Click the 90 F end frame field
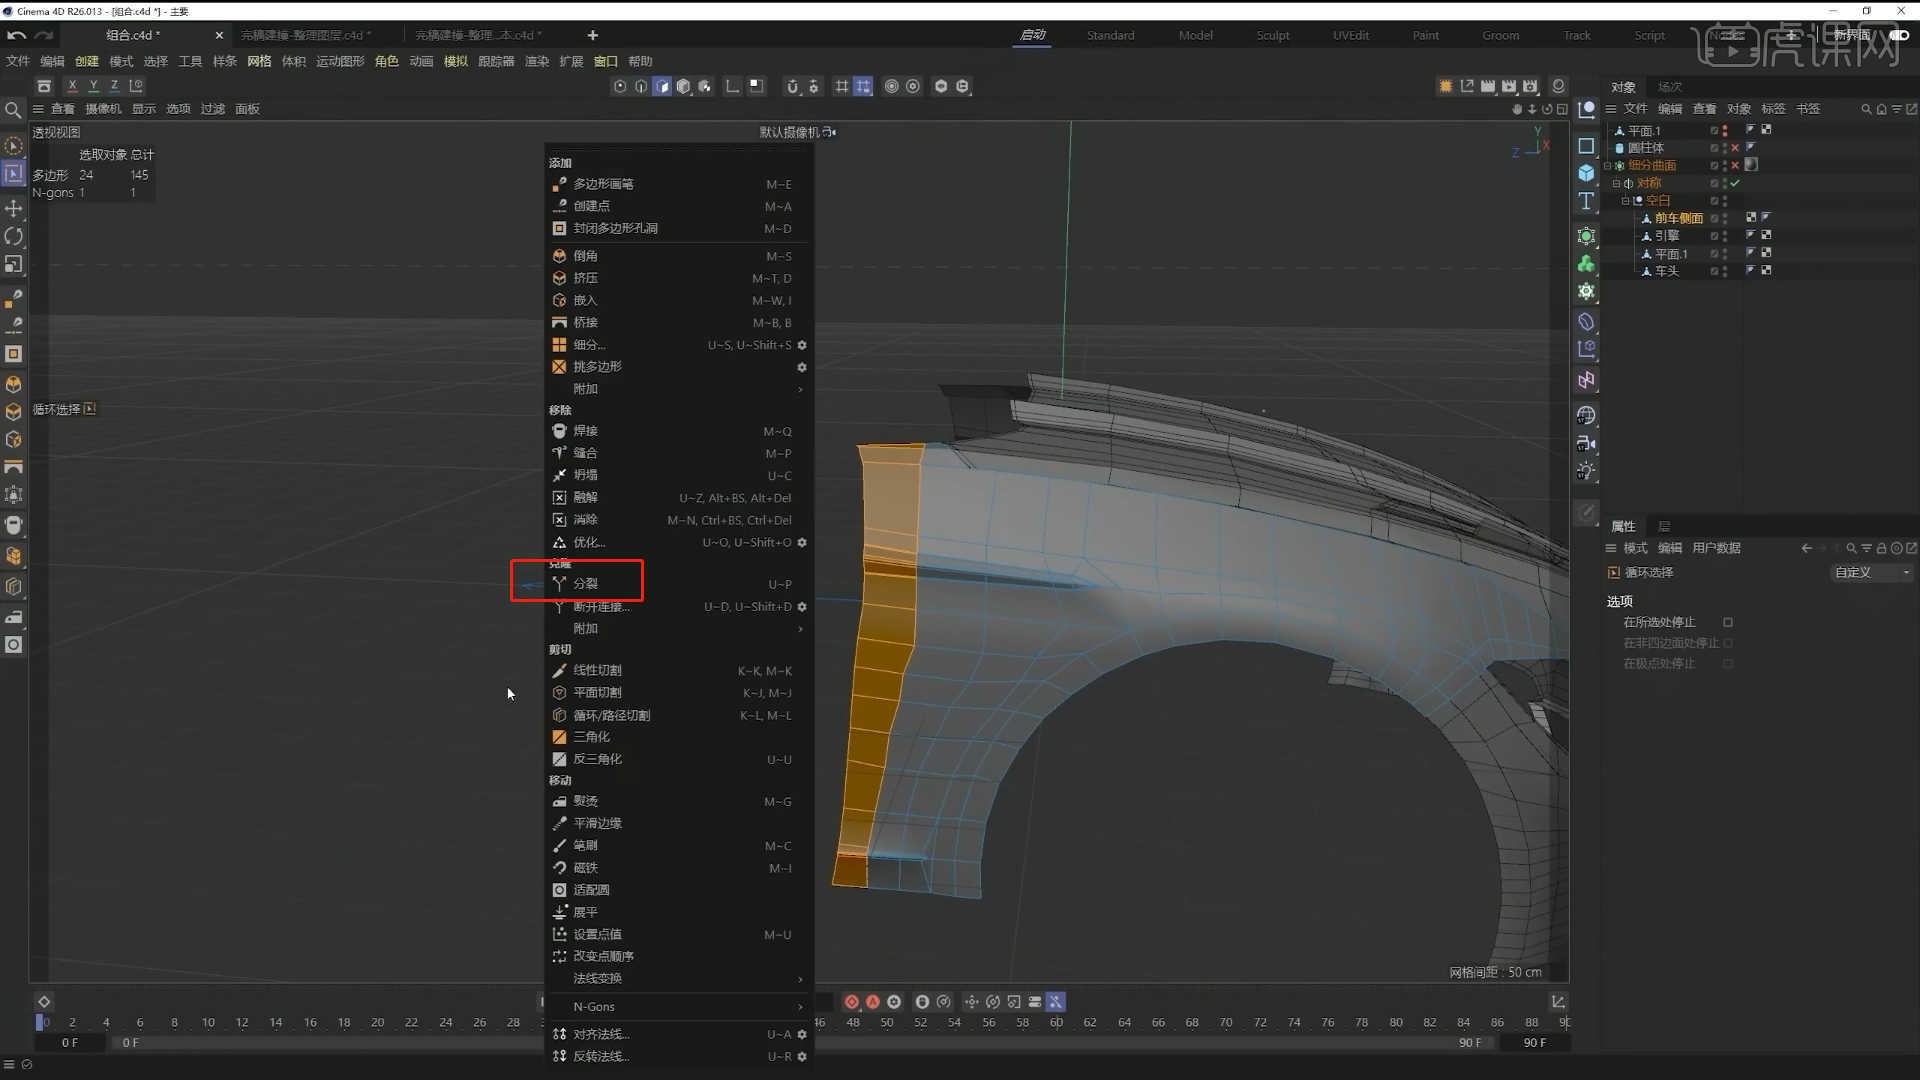 [x=1534, y=1043]
